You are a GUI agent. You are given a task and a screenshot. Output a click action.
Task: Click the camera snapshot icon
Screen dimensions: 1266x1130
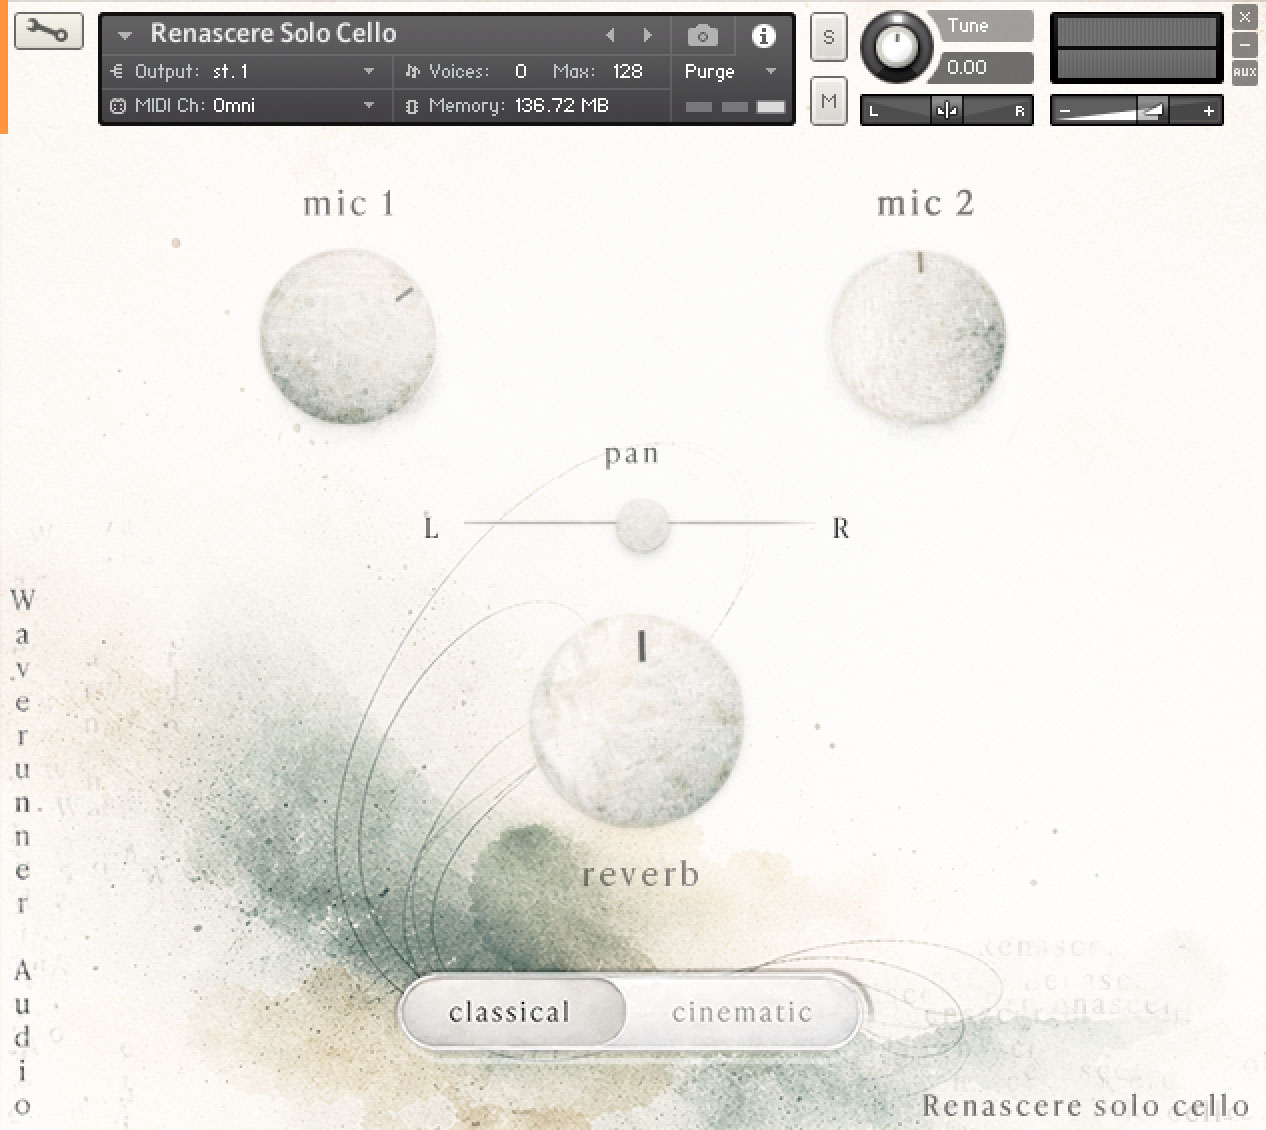(x=702, y=36)
